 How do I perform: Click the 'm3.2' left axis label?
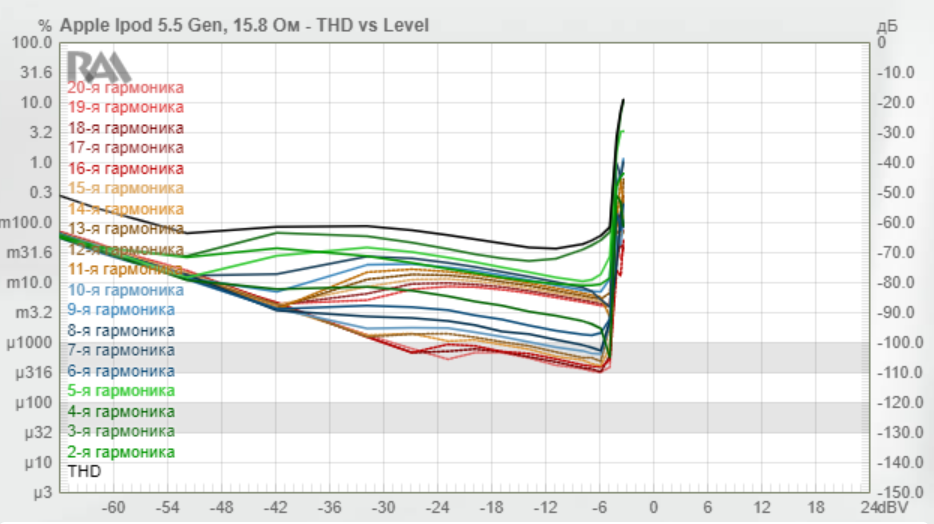tap(34, 313)
